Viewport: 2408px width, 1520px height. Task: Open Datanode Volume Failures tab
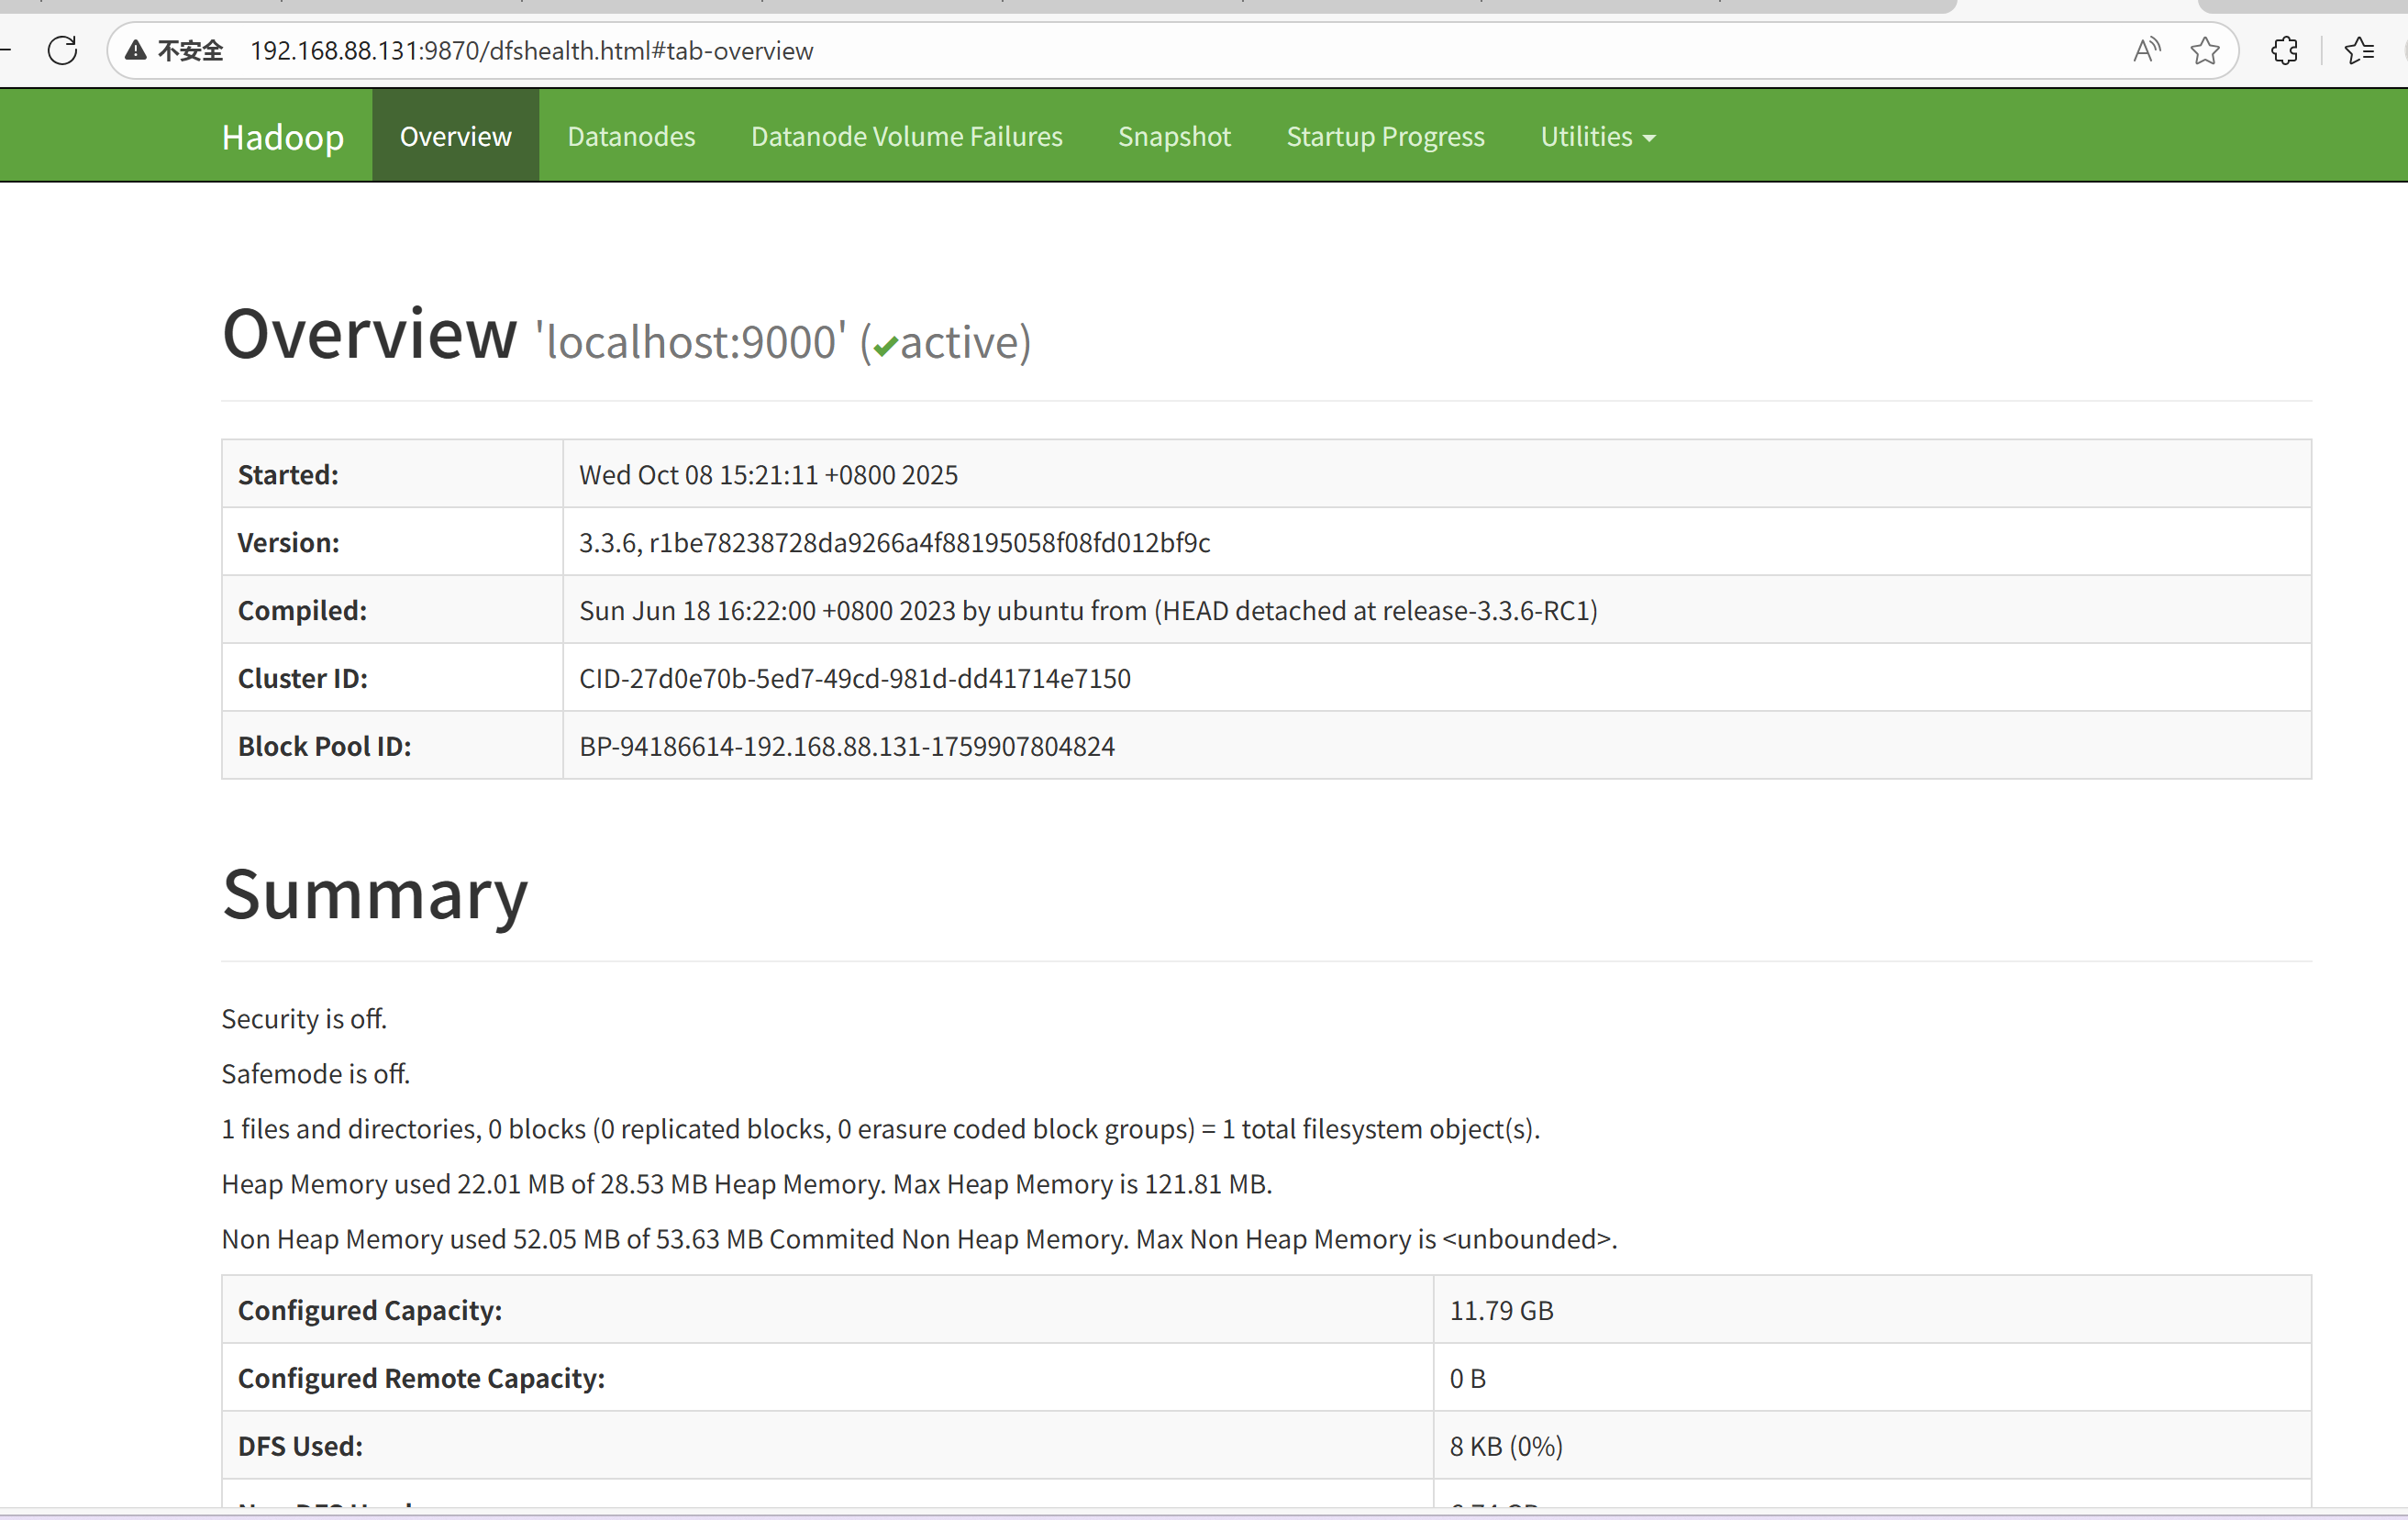(x=907, y=136)
